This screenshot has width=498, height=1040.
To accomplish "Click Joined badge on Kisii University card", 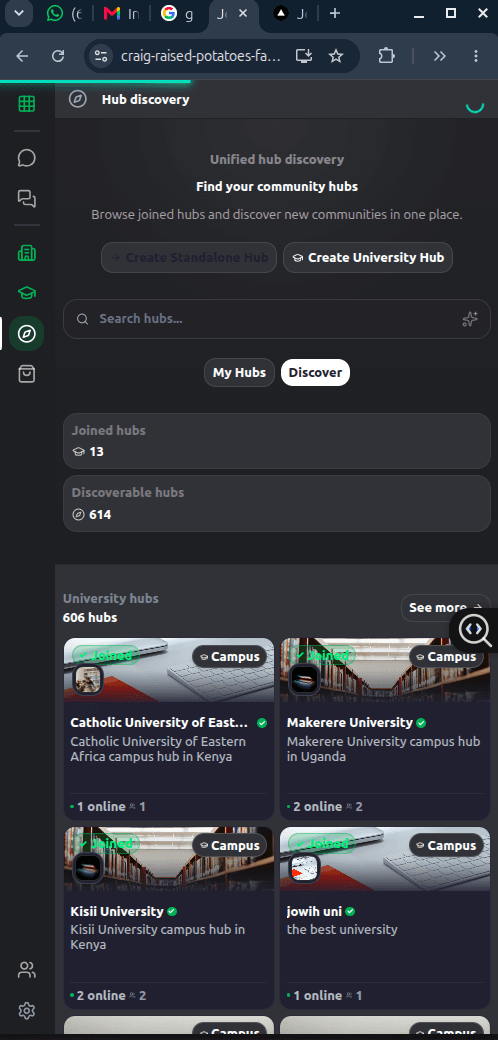I will click(x=106, y=844).
